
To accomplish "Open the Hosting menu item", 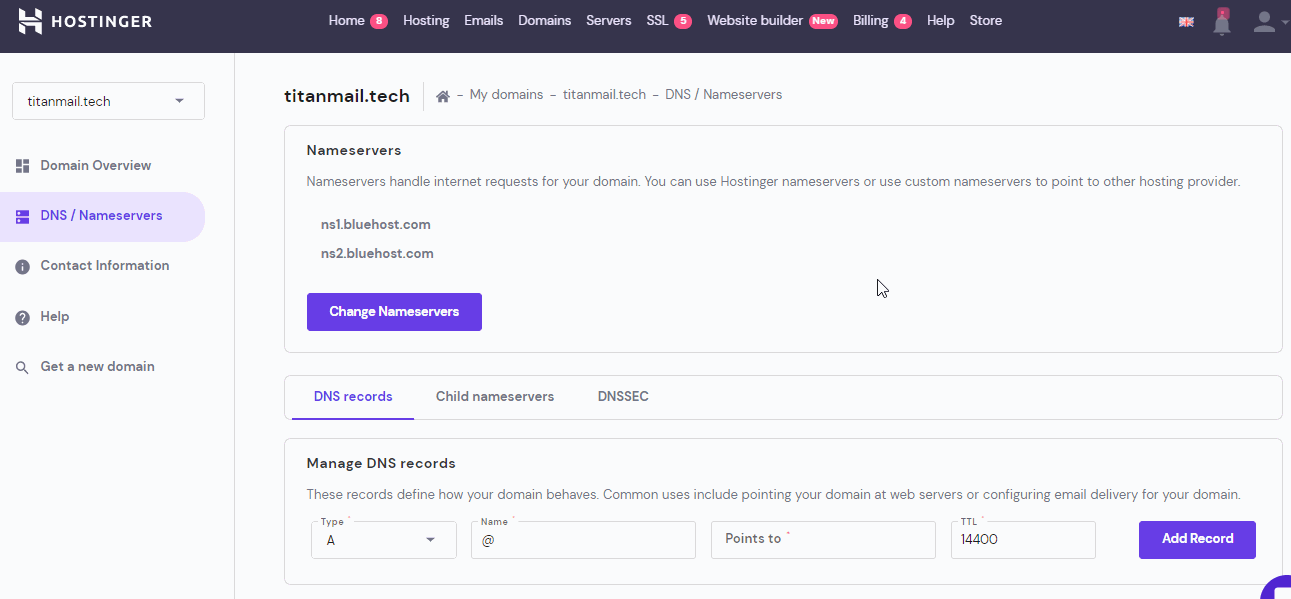I will tap(426, 21).
